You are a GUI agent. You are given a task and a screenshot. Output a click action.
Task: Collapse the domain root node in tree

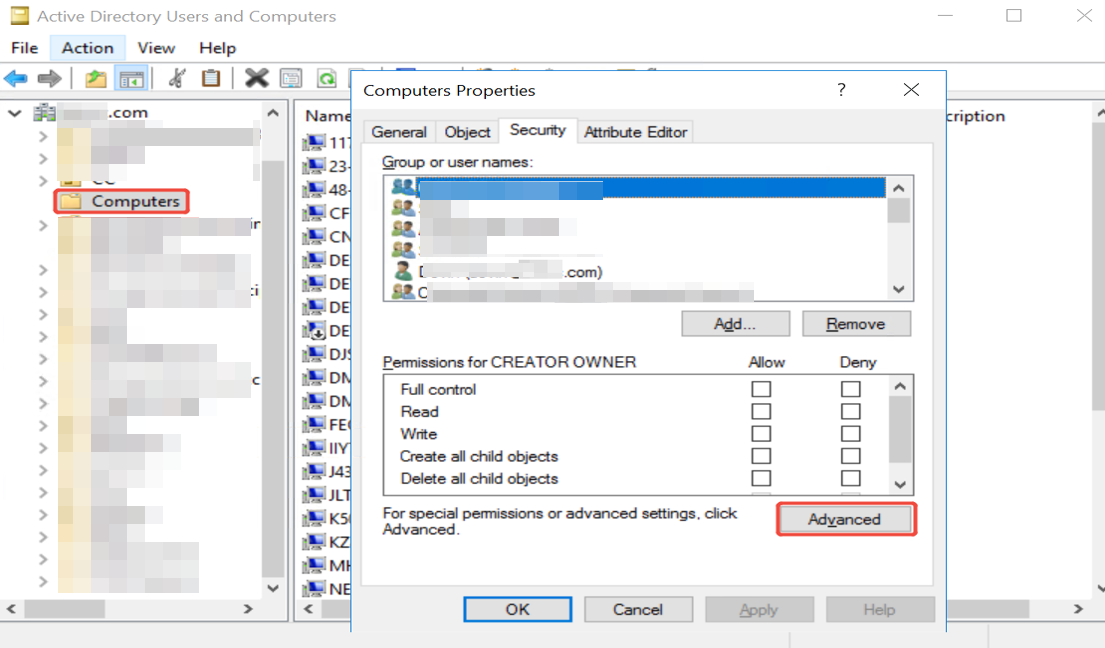[15, 113]
